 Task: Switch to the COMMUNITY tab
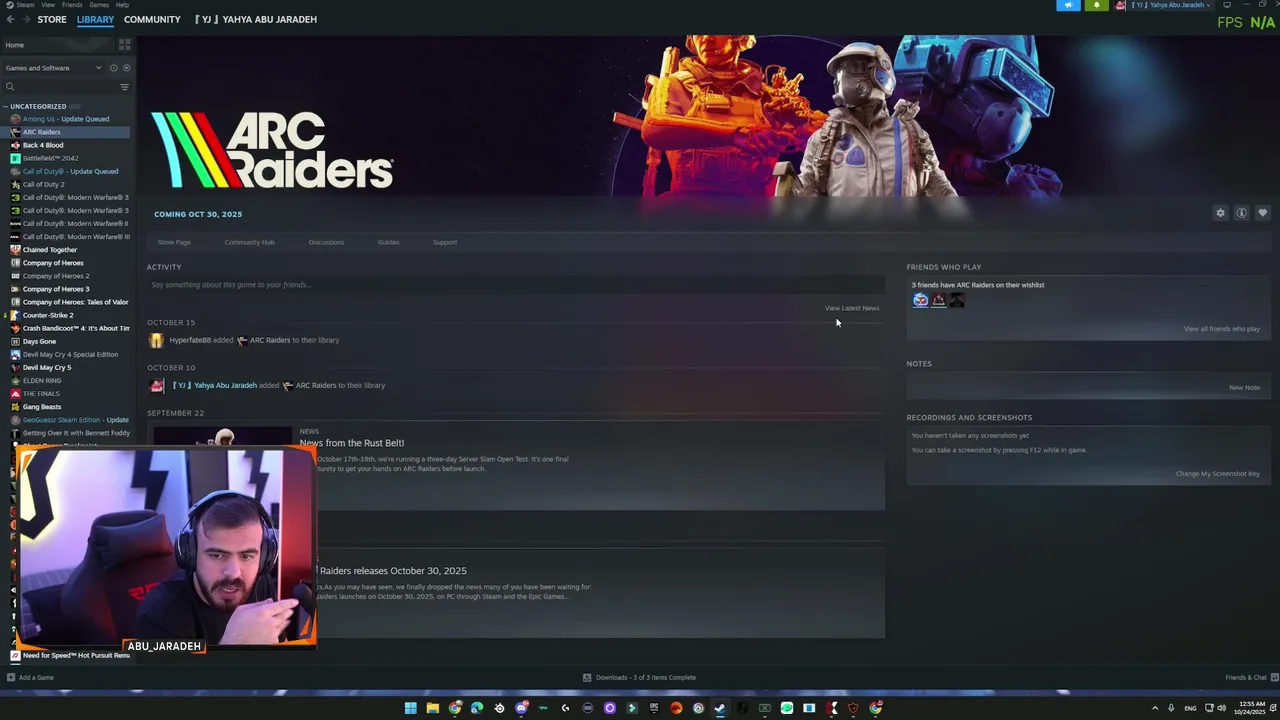tap(152, 19)
